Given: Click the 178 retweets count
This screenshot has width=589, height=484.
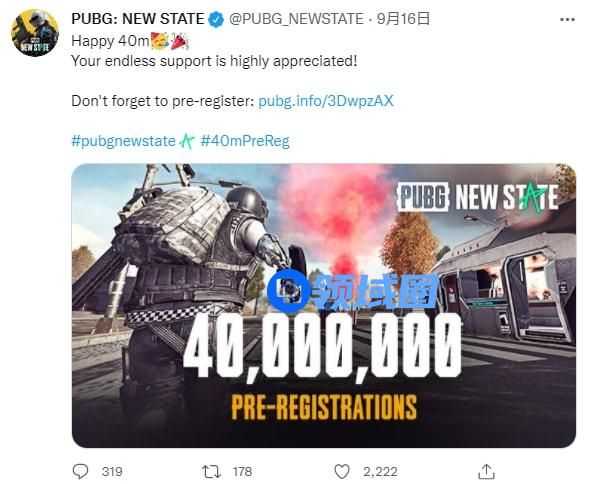Looking at the screenshot, I should (242, 472).
